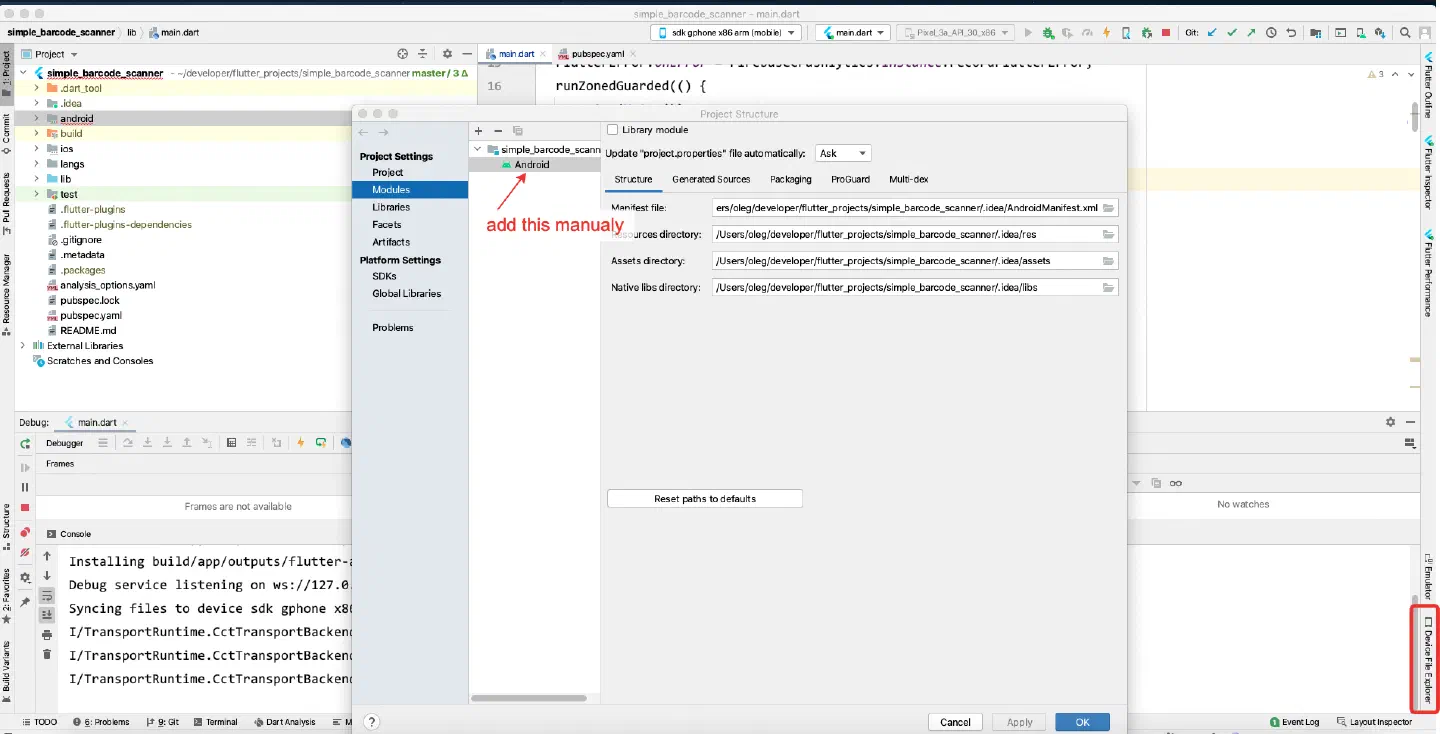Remove the selected module with the minus icon

[x=498, y=131]
